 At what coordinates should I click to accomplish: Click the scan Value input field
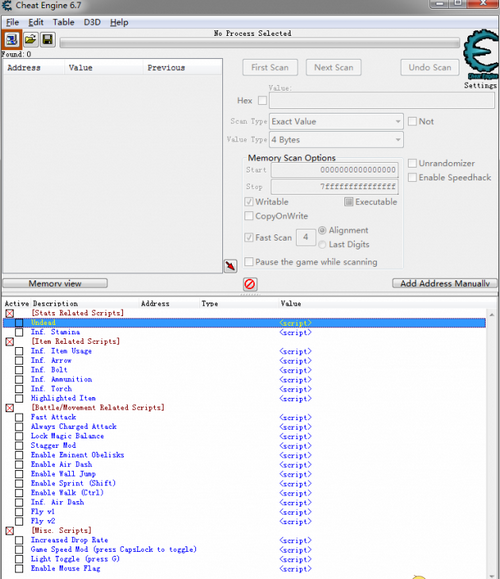(x=382, y=100)
